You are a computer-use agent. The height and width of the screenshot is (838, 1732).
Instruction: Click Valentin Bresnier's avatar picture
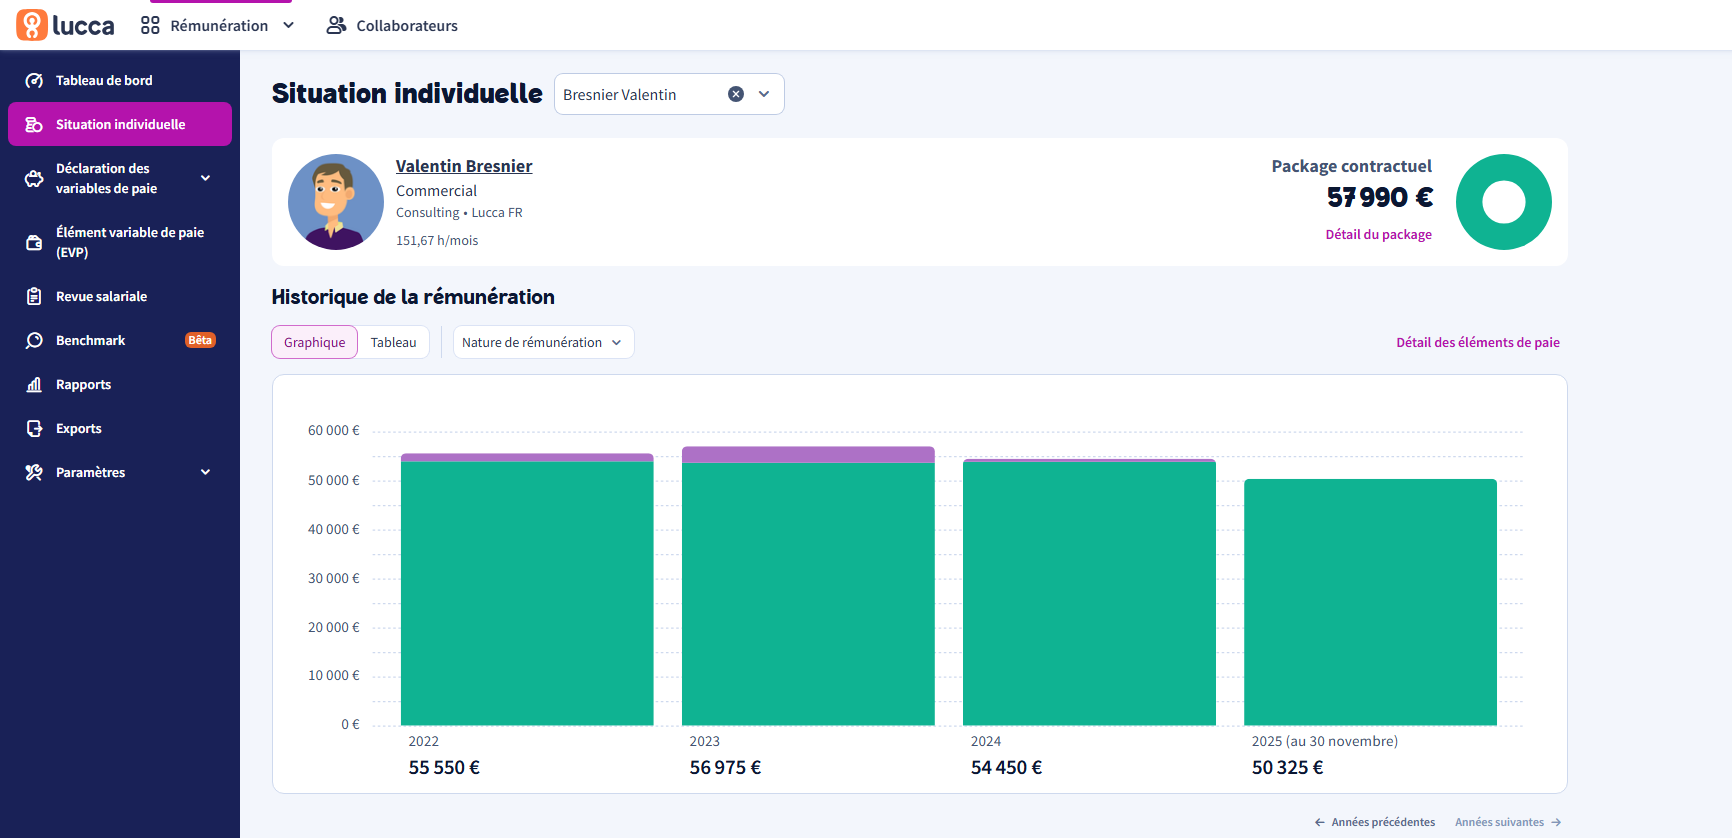(x=336, y=202)
